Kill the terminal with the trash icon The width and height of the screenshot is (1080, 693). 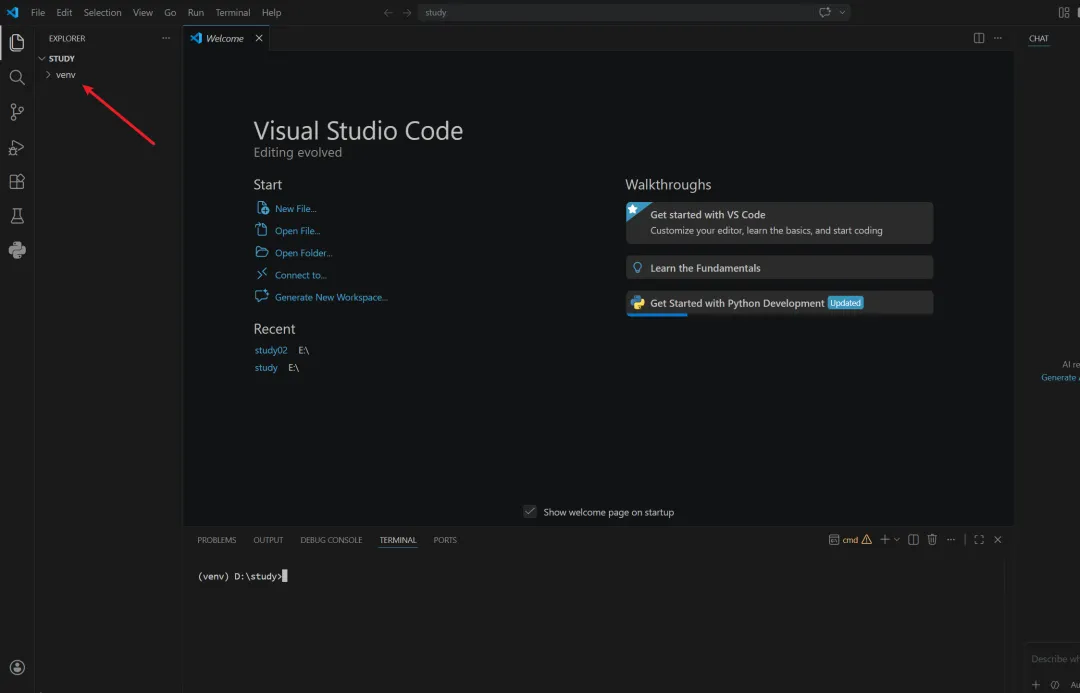coord(932,540)
